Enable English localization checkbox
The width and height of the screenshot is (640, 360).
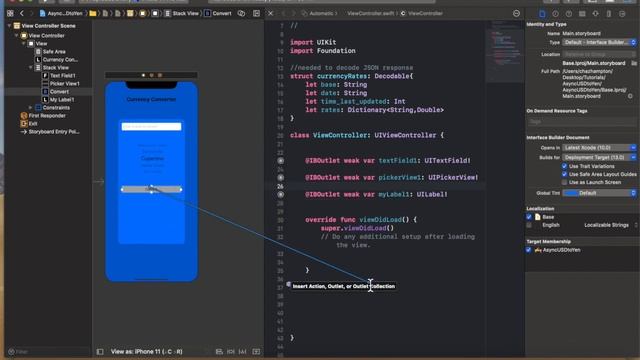[529, 225]
